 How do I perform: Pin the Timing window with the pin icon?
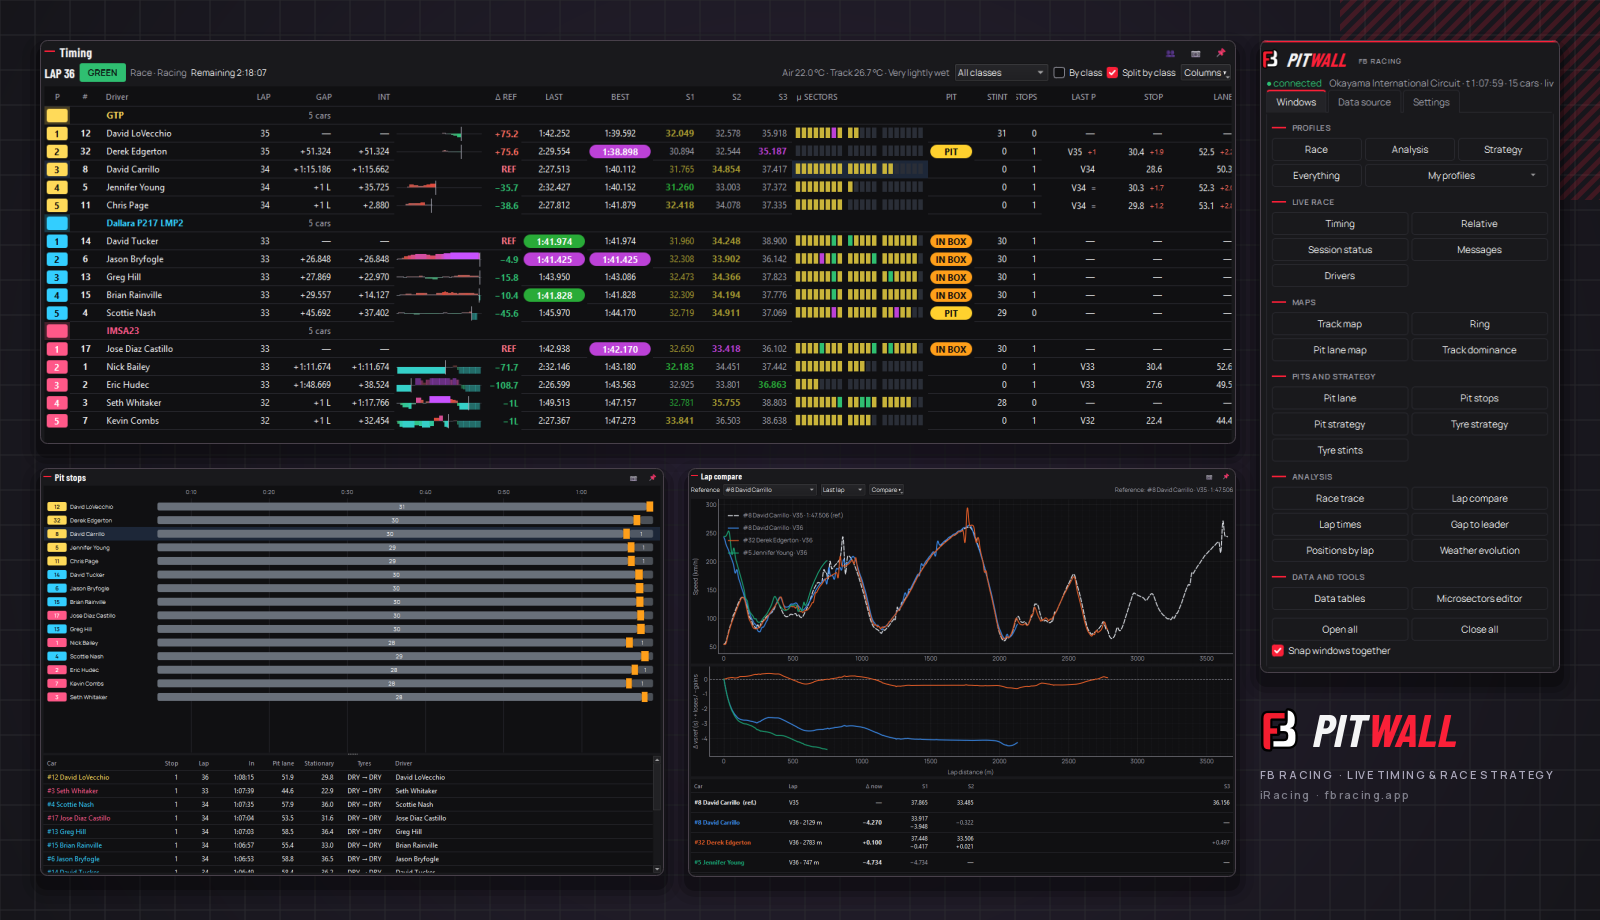pos(1220,53)
